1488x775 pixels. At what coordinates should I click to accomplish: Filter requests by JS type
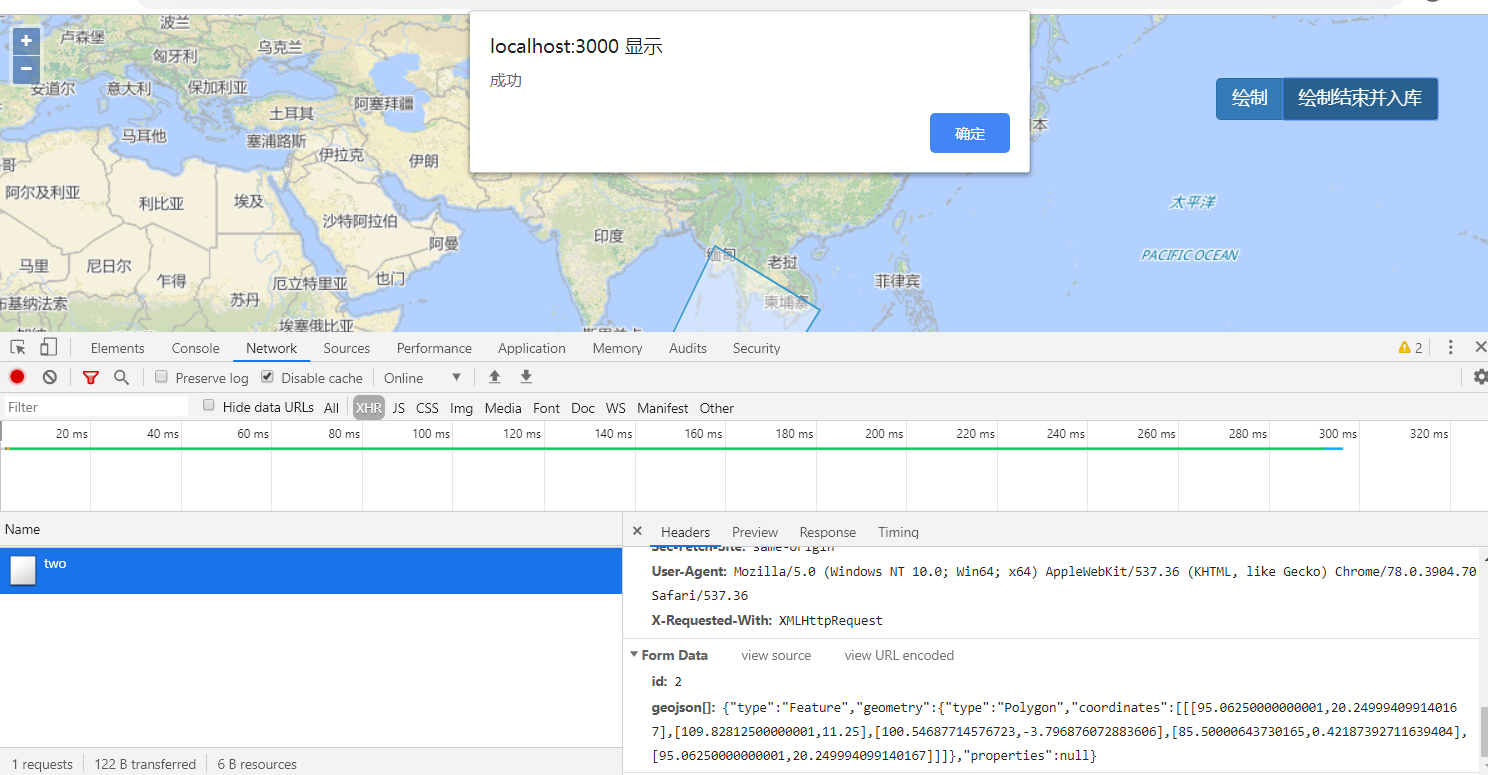tap(399, 407)
